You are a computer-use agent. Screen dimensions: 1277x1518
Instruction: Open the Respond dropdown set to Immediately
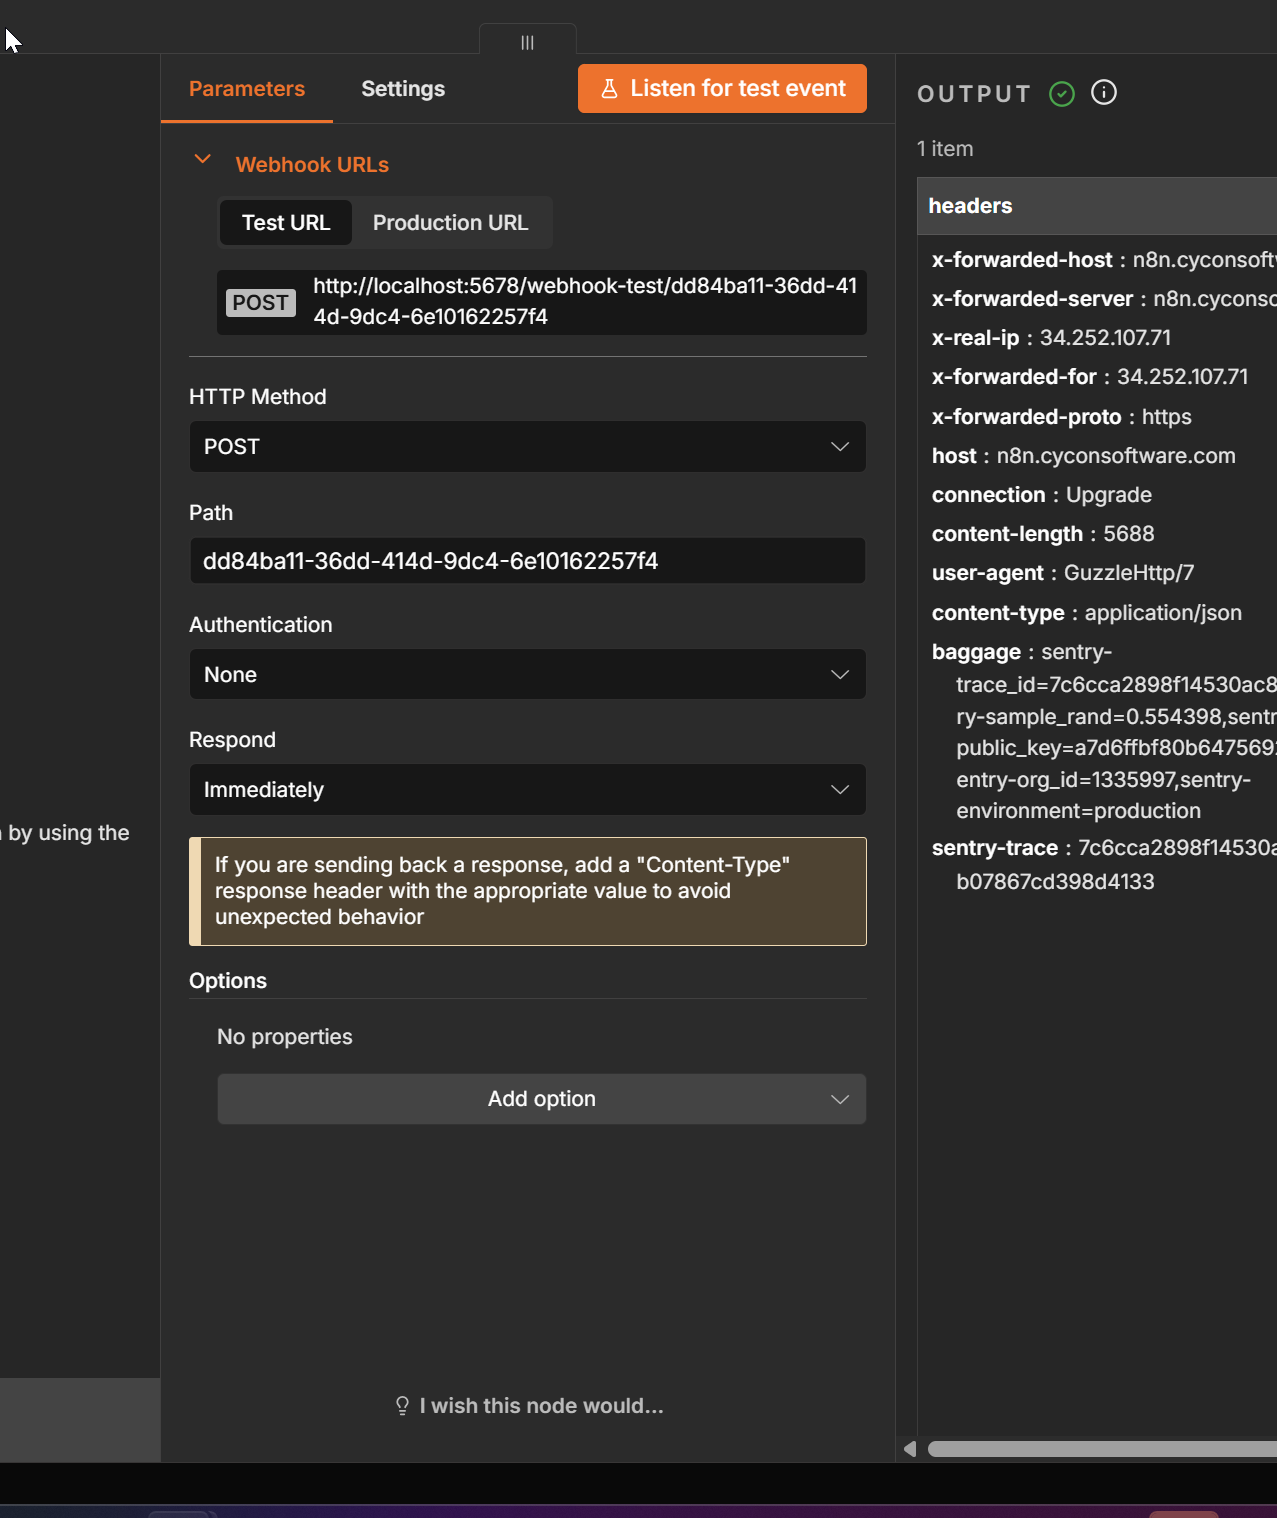(527, 790)
